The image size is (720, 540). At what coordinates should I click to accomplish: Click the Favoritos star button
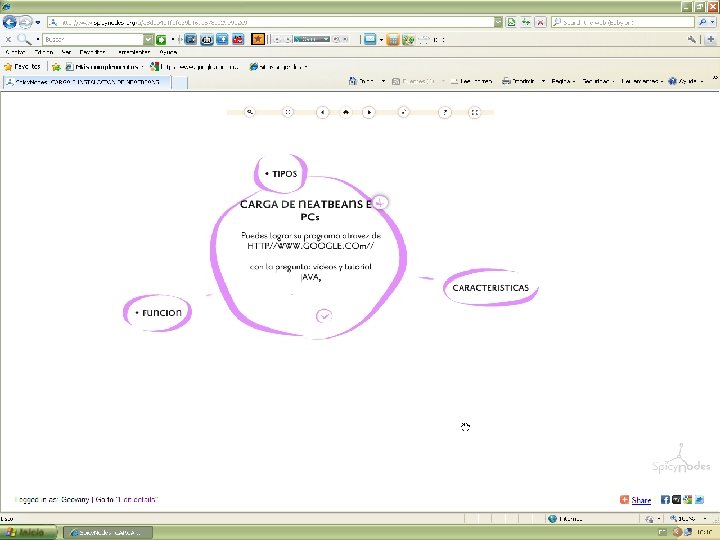(22, 67)
